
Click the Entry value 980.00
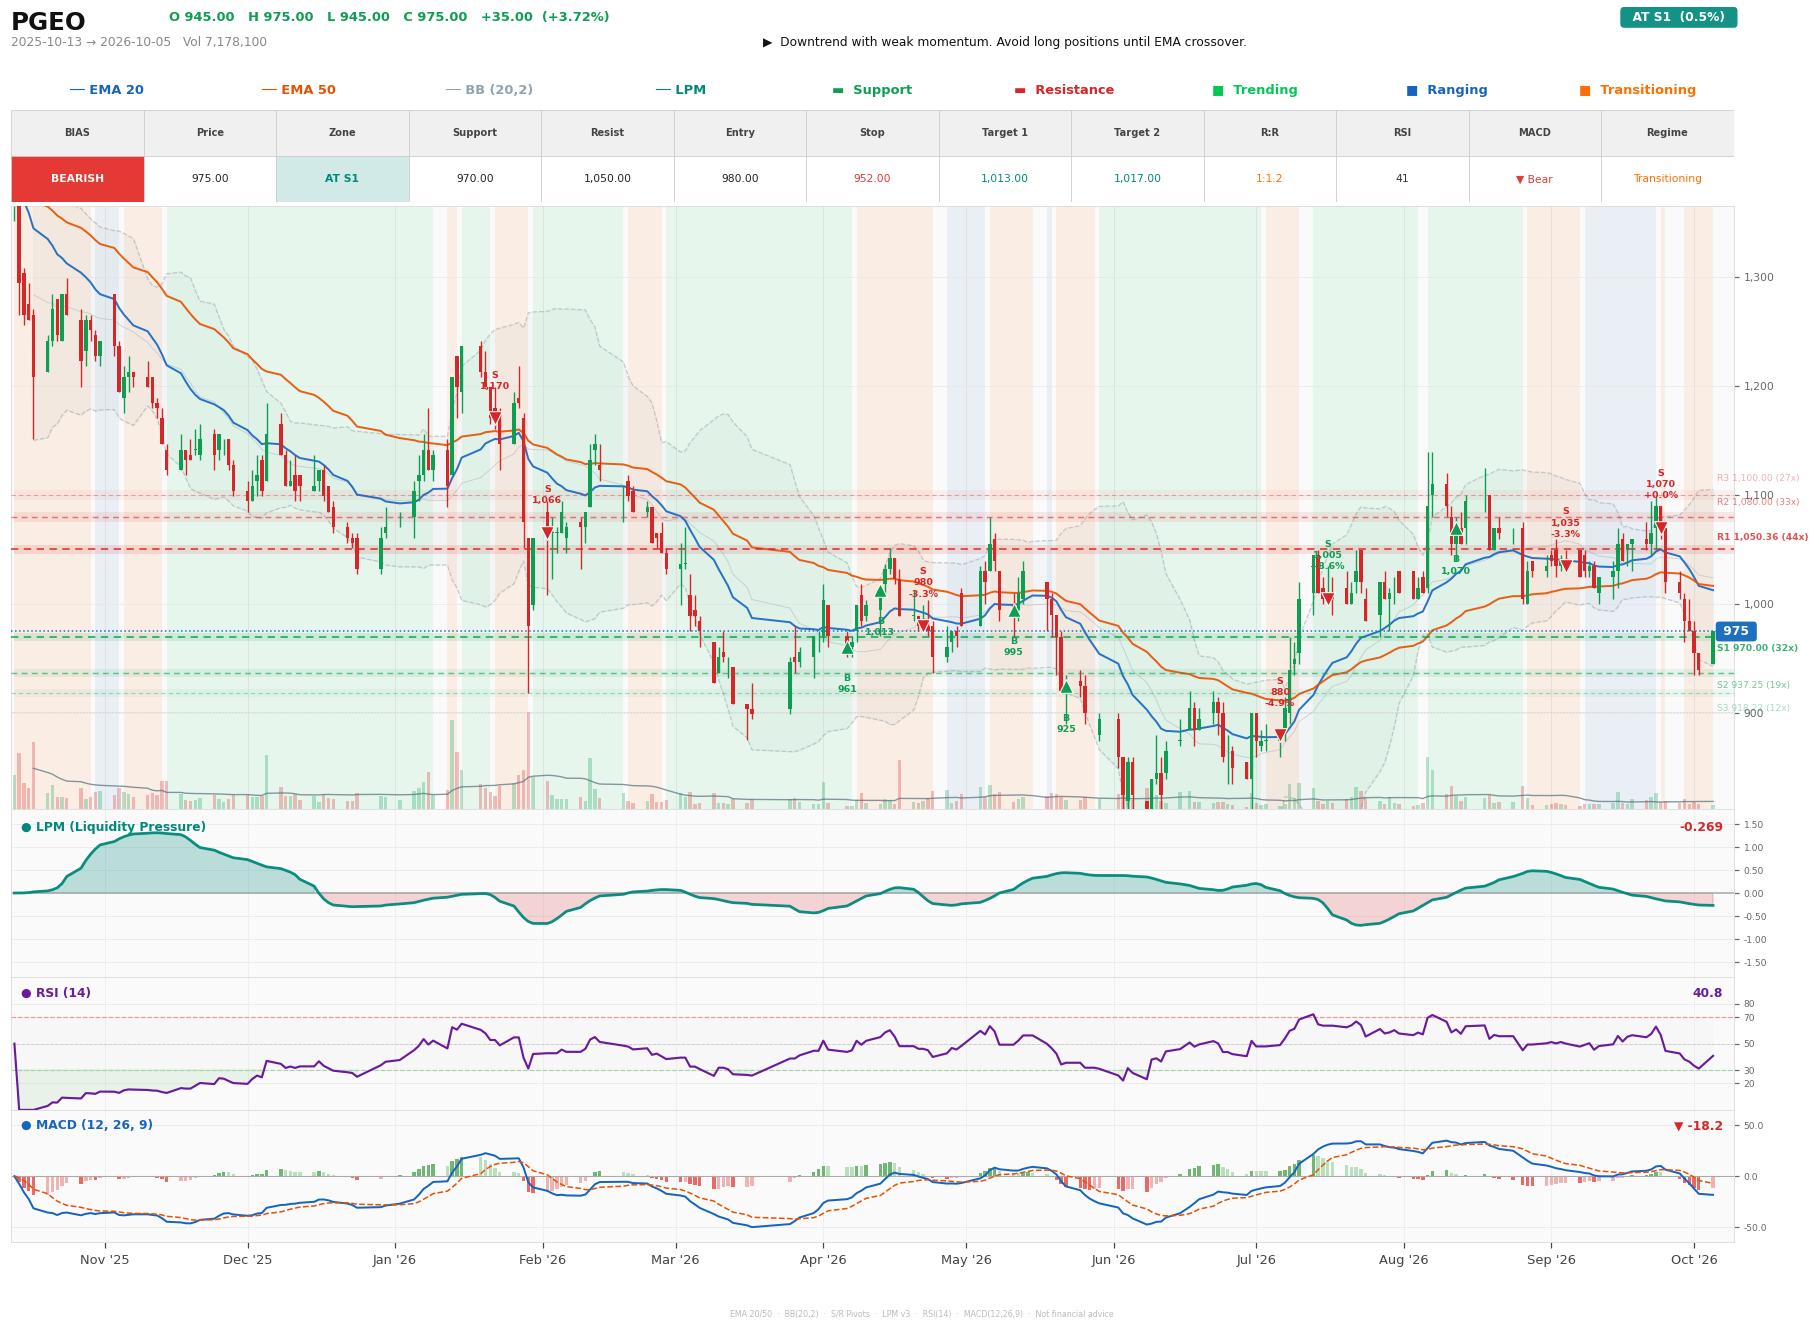(x=740, y=179)
